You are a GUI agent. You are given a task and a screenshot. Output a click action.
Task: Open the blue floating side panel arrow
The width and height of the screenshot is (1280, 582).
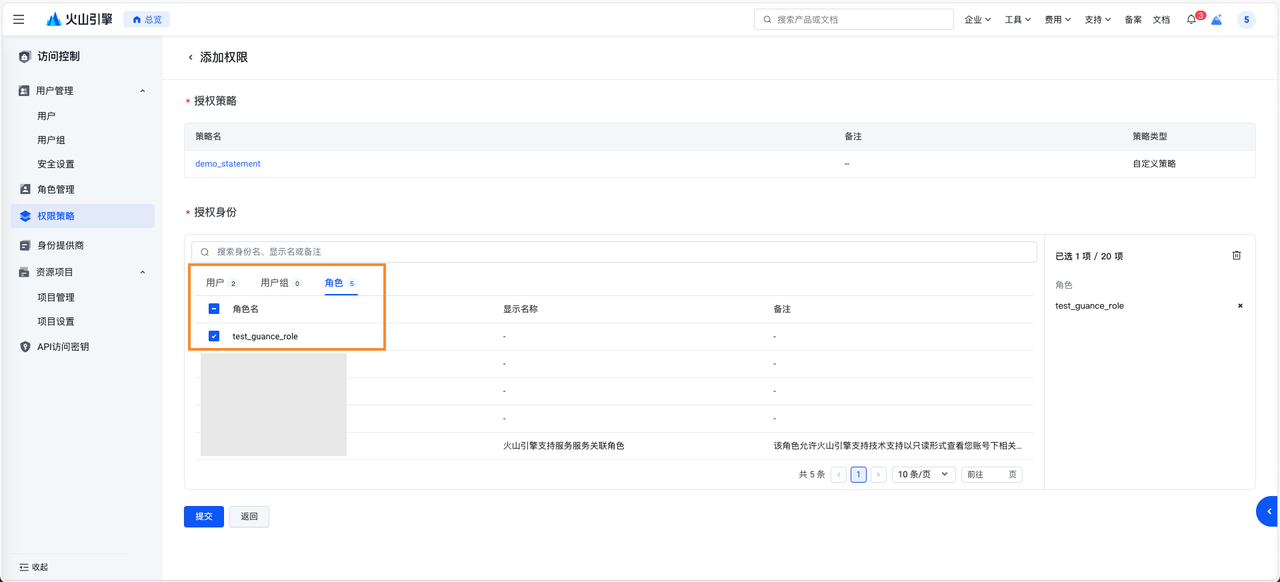point(1268,511)
